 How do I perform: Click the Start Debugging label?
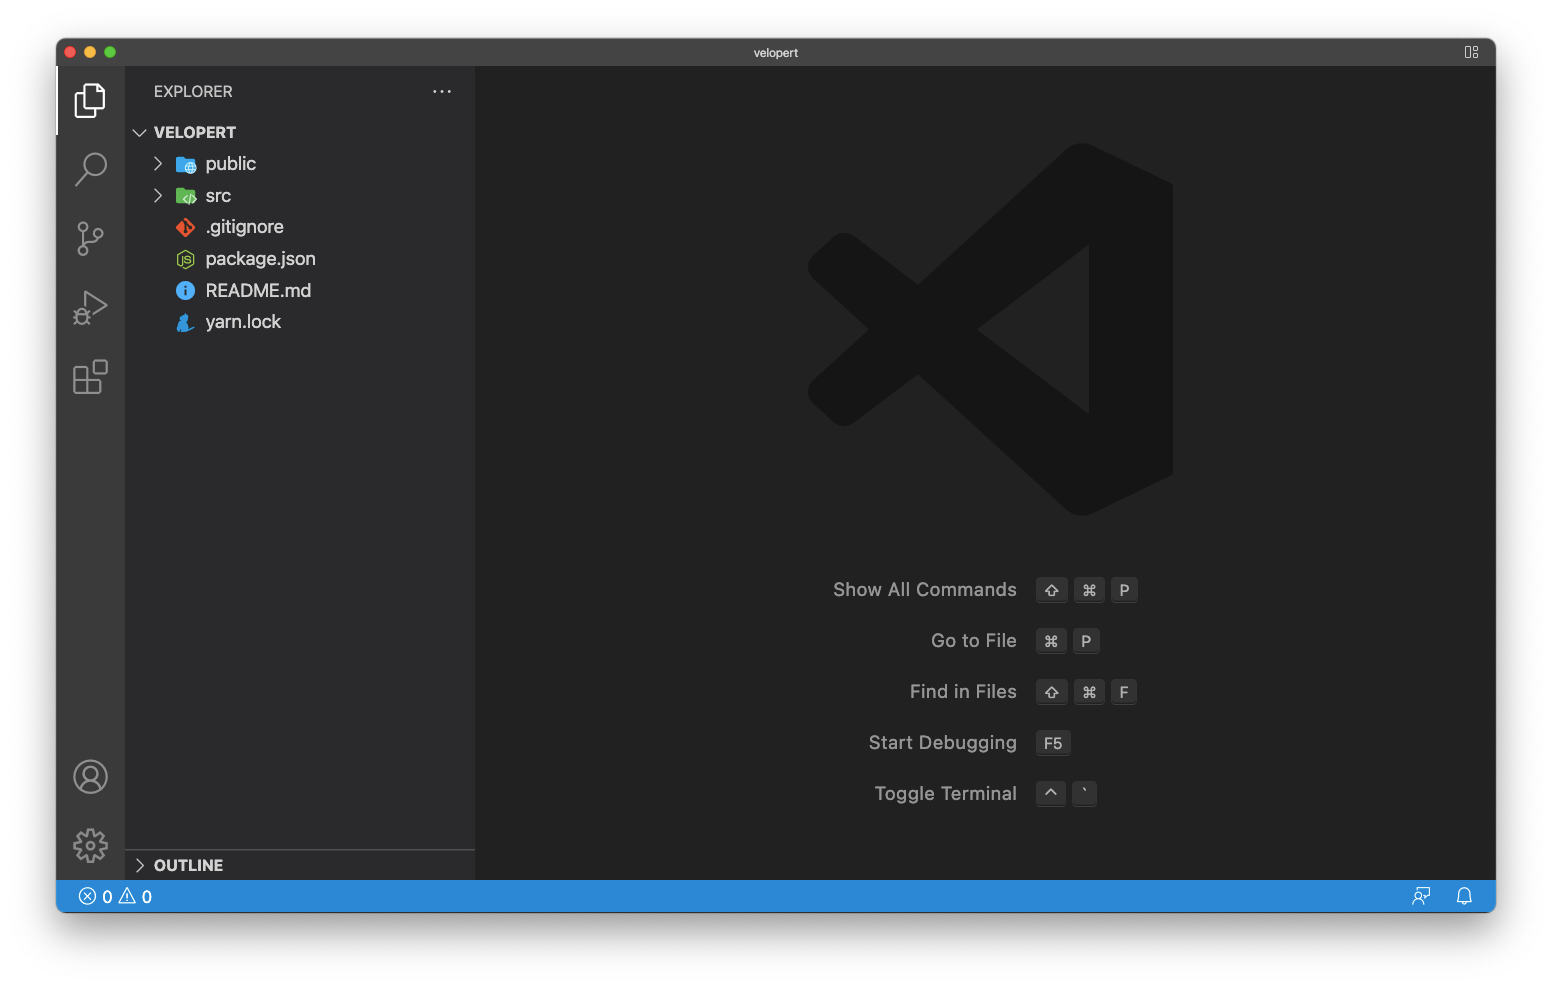coord(943,743)
